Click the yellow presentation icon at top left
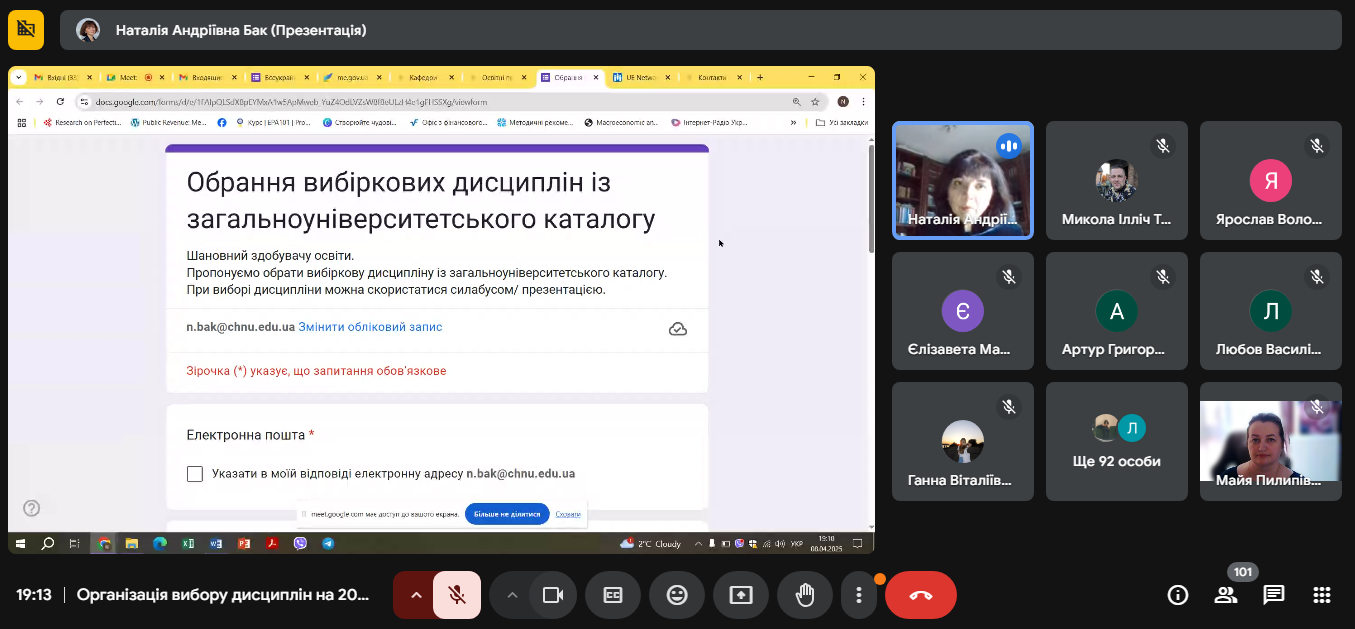Viewport: 1355px width, 629px height. [x=26, y=30]
